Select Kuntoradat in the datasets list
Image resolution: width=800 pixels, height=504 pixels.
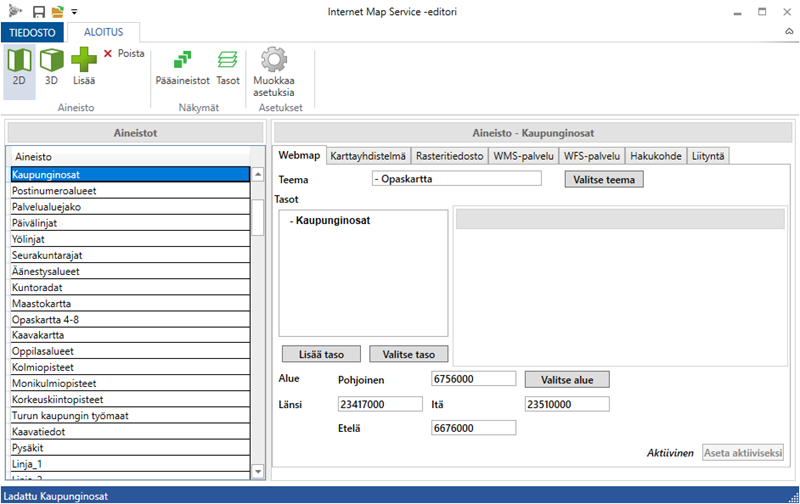tap(131, 287)
